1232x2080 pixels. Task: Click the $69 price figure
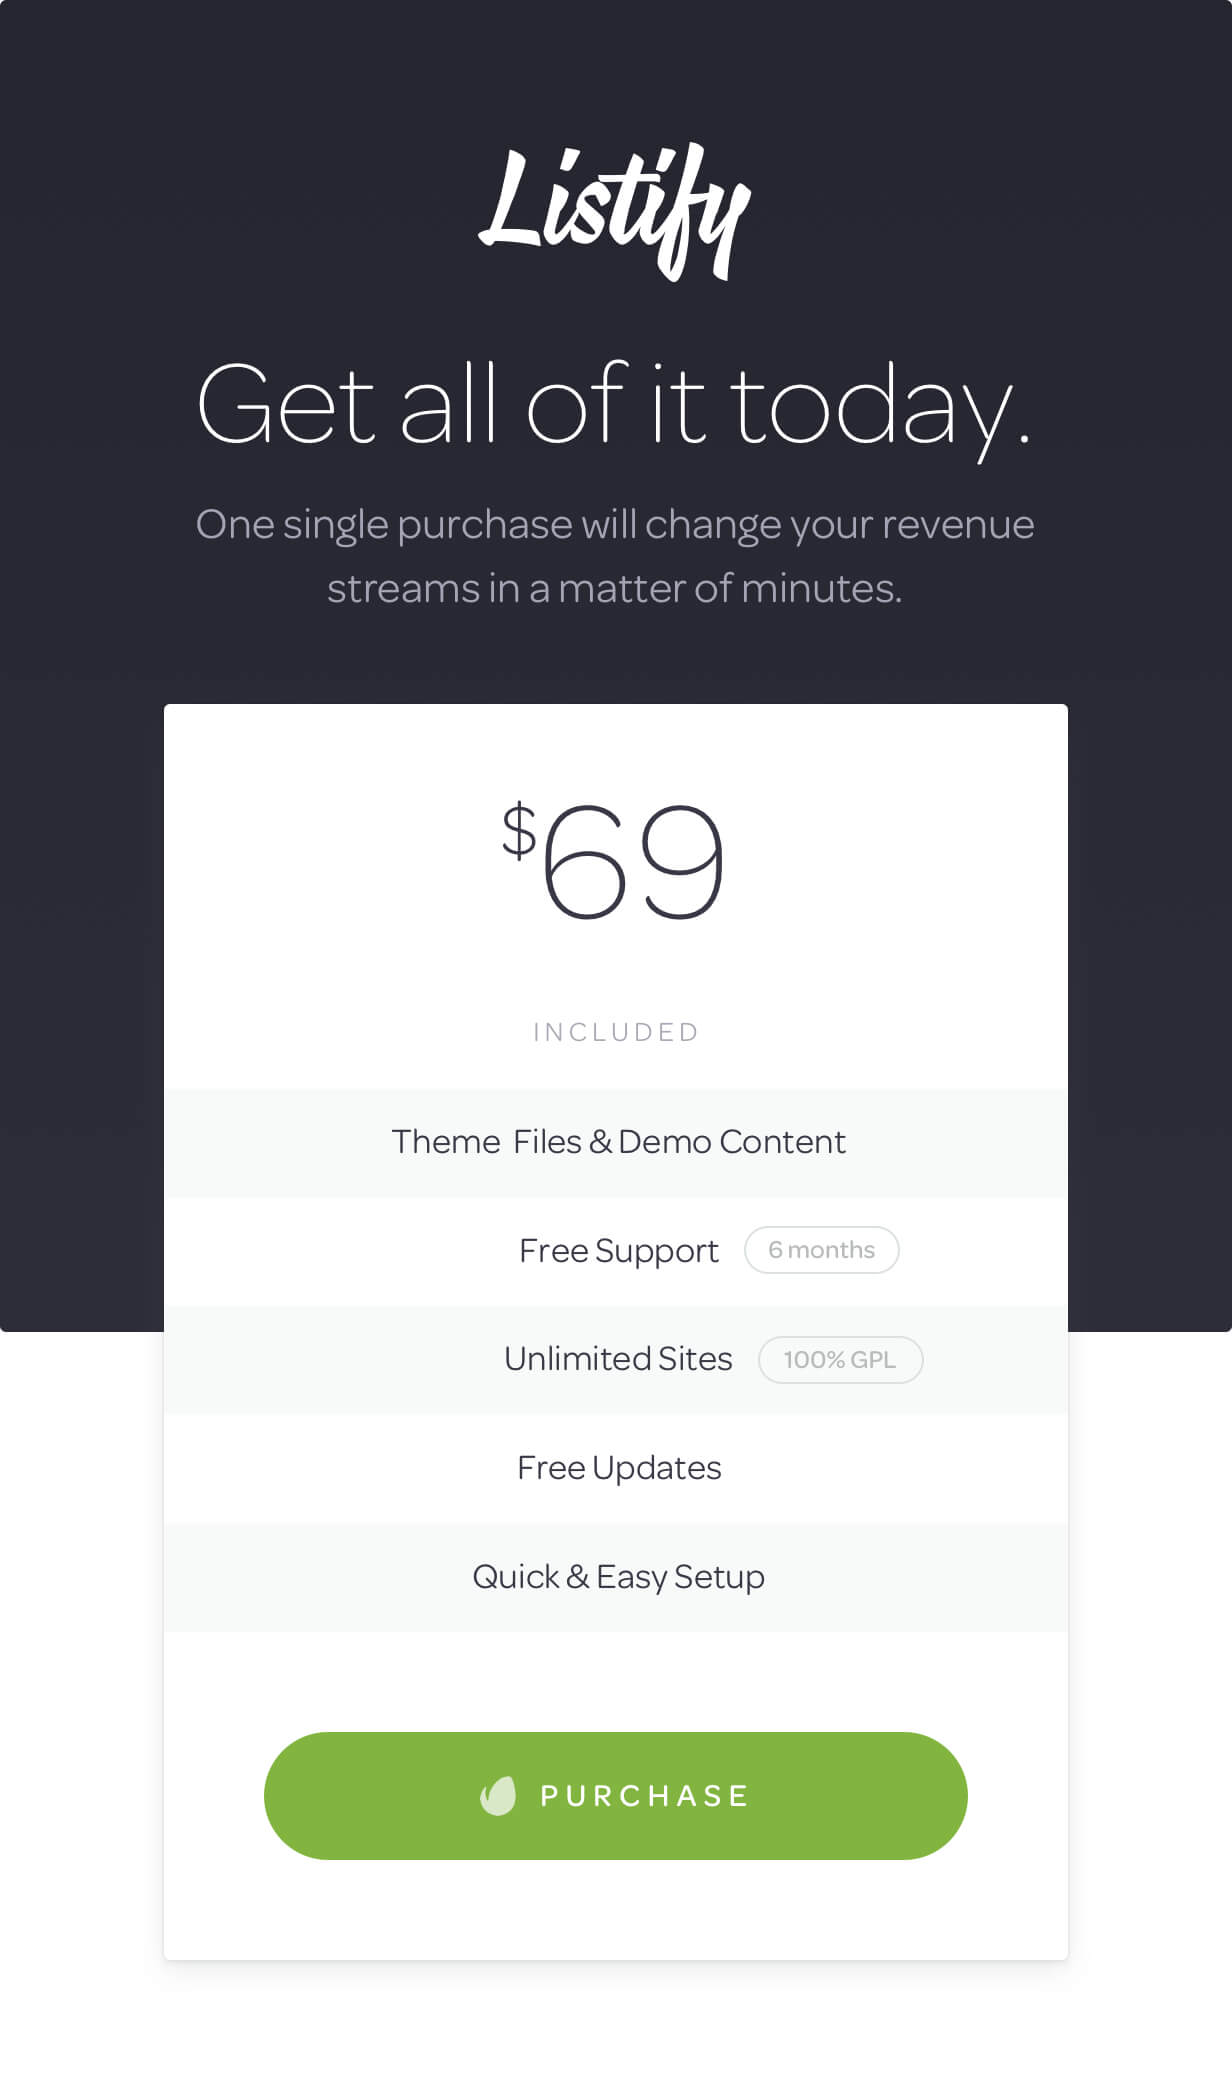point(612,860)
